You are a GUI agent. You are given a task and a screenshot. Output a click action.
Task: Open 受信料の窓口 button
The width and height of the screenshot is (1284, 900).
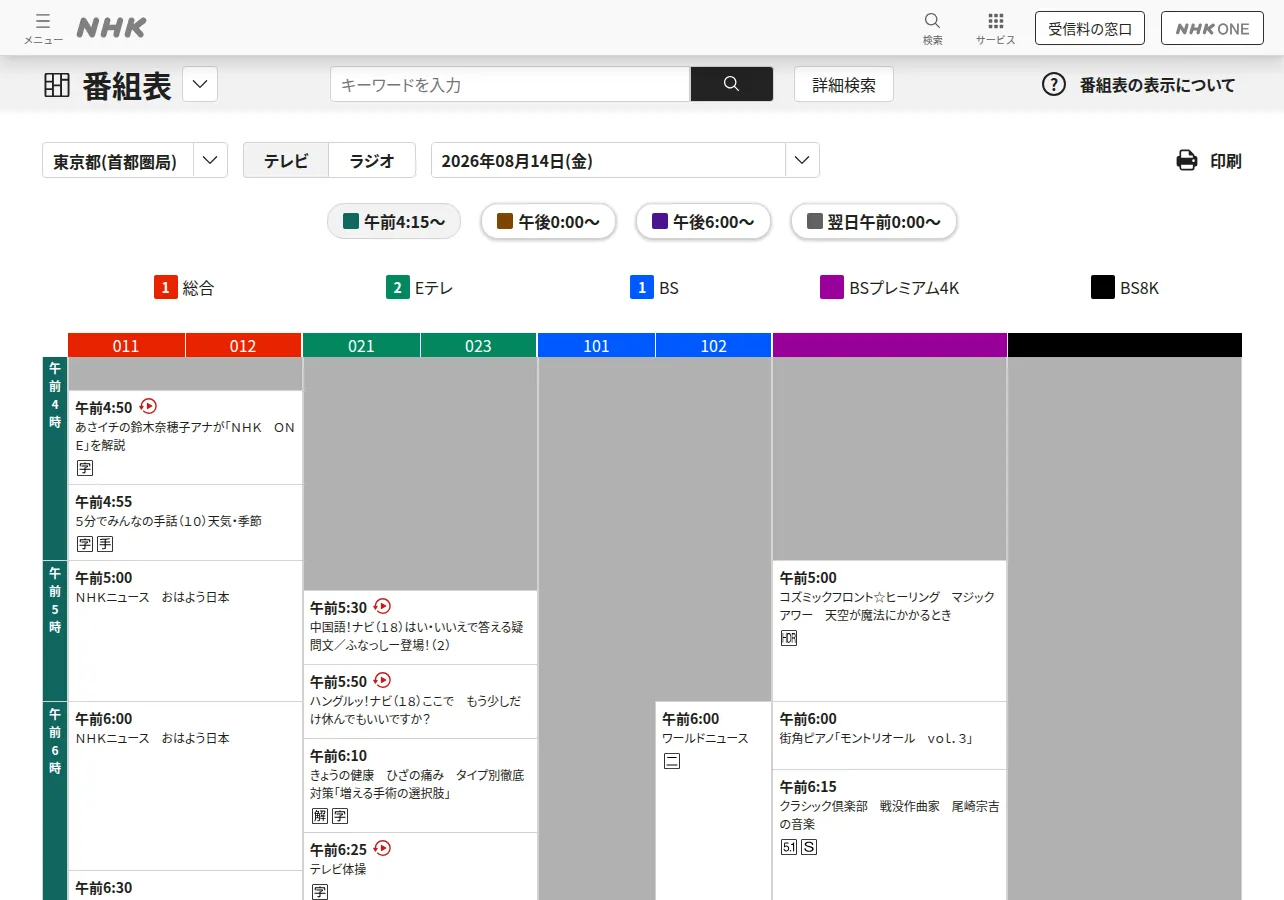[1090, 28]
